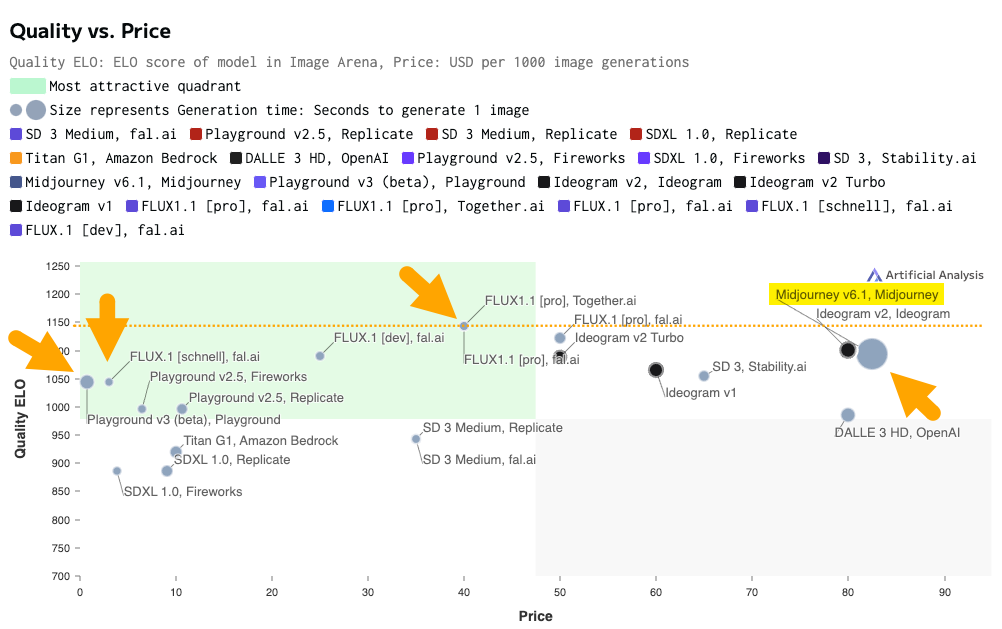Select the SD 3, Stability.ai data point

point(704,376)
